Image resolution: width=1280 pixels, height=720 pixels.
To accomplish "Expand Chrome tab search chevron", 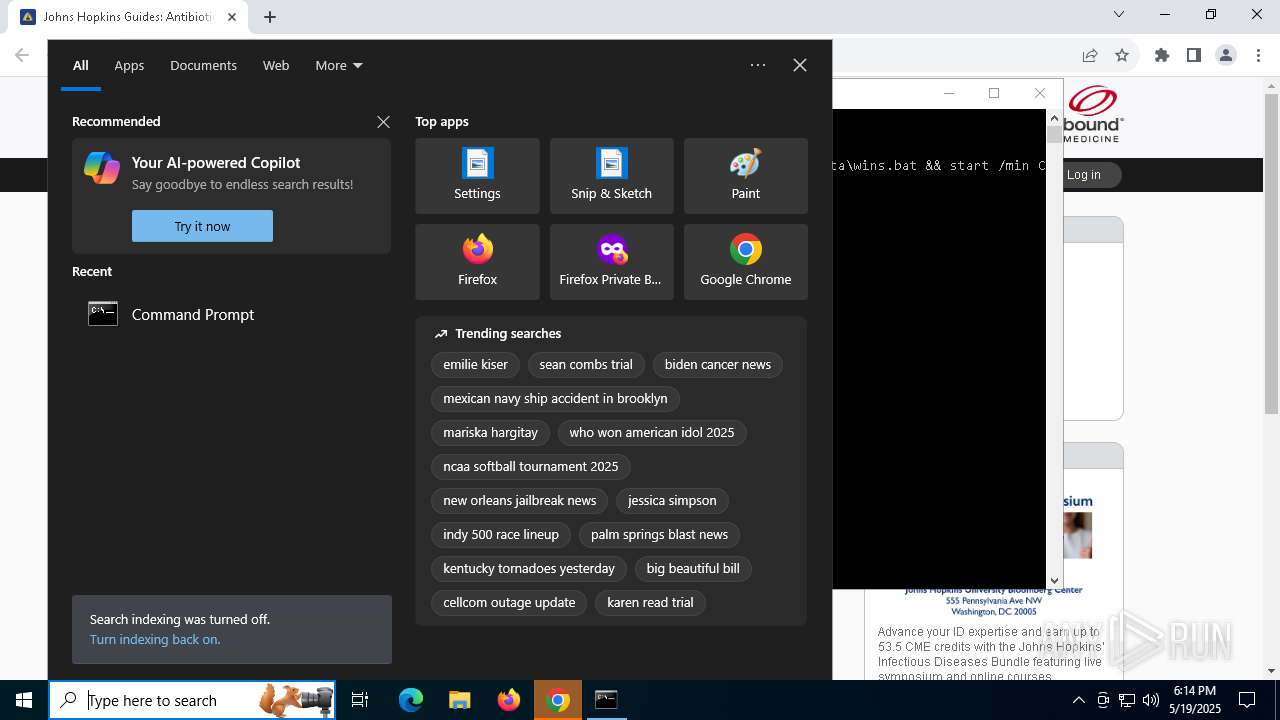I will click(1119, 14).
